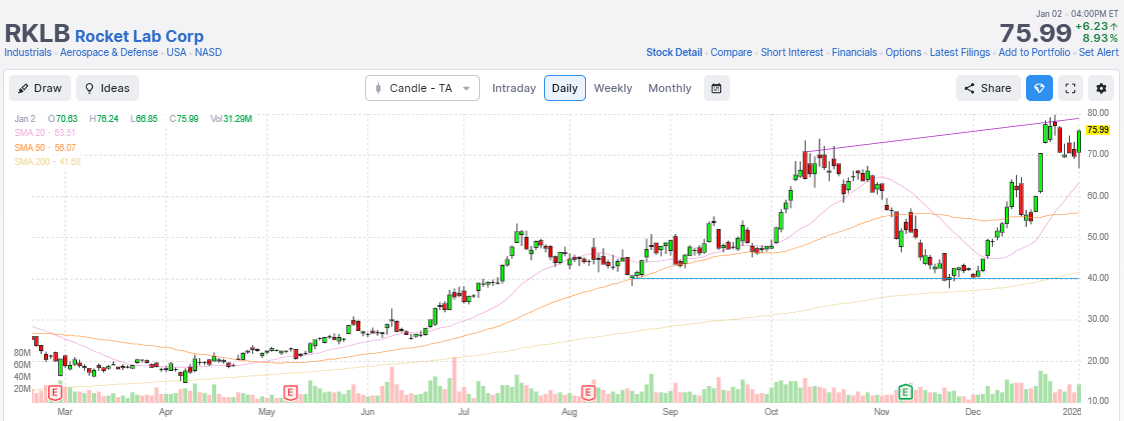Open the Latest Filings link

coord(960,52)
